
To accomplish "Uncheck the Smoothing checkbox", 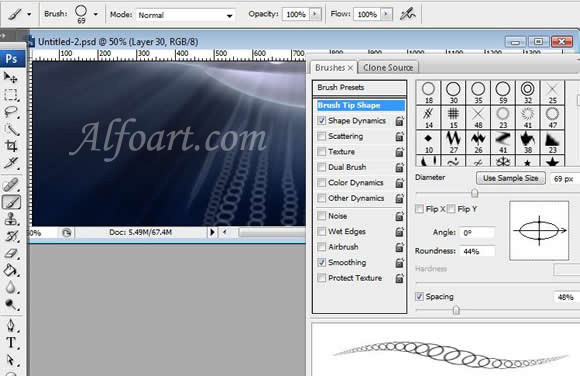I will click(321, 262).
